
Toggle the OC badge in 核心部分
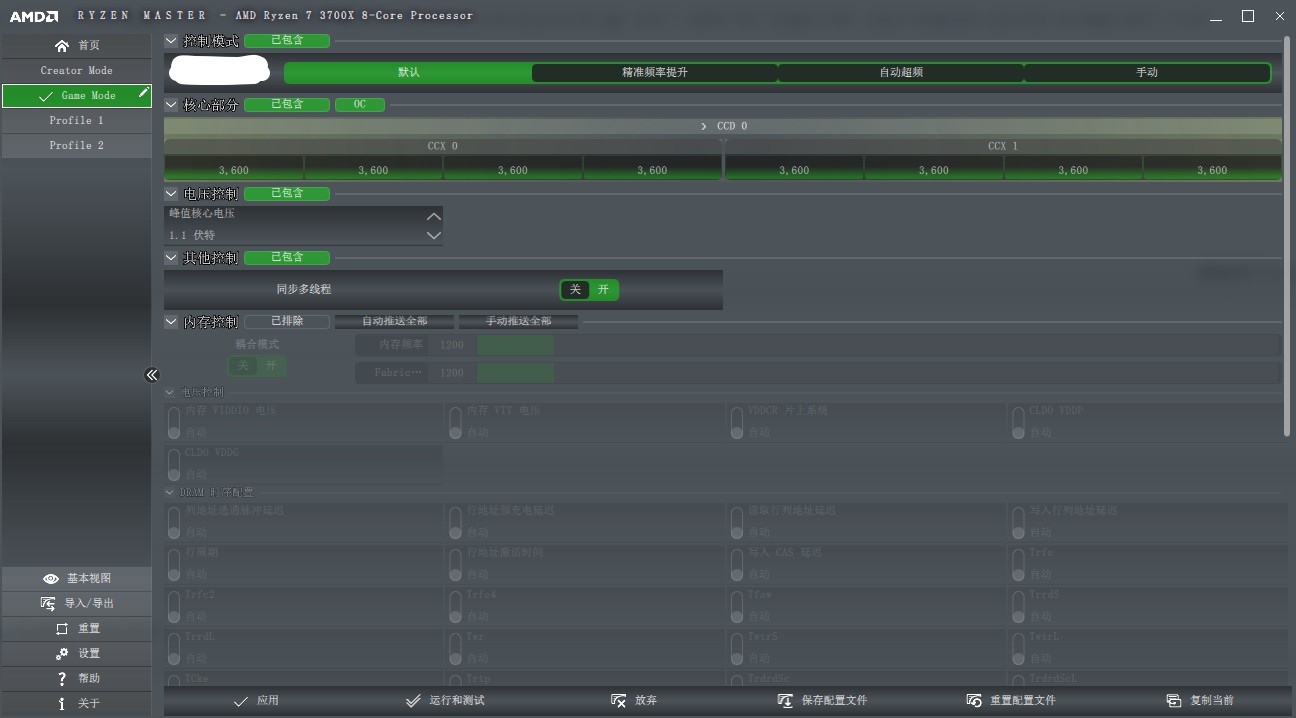click(x=360, y=105)
